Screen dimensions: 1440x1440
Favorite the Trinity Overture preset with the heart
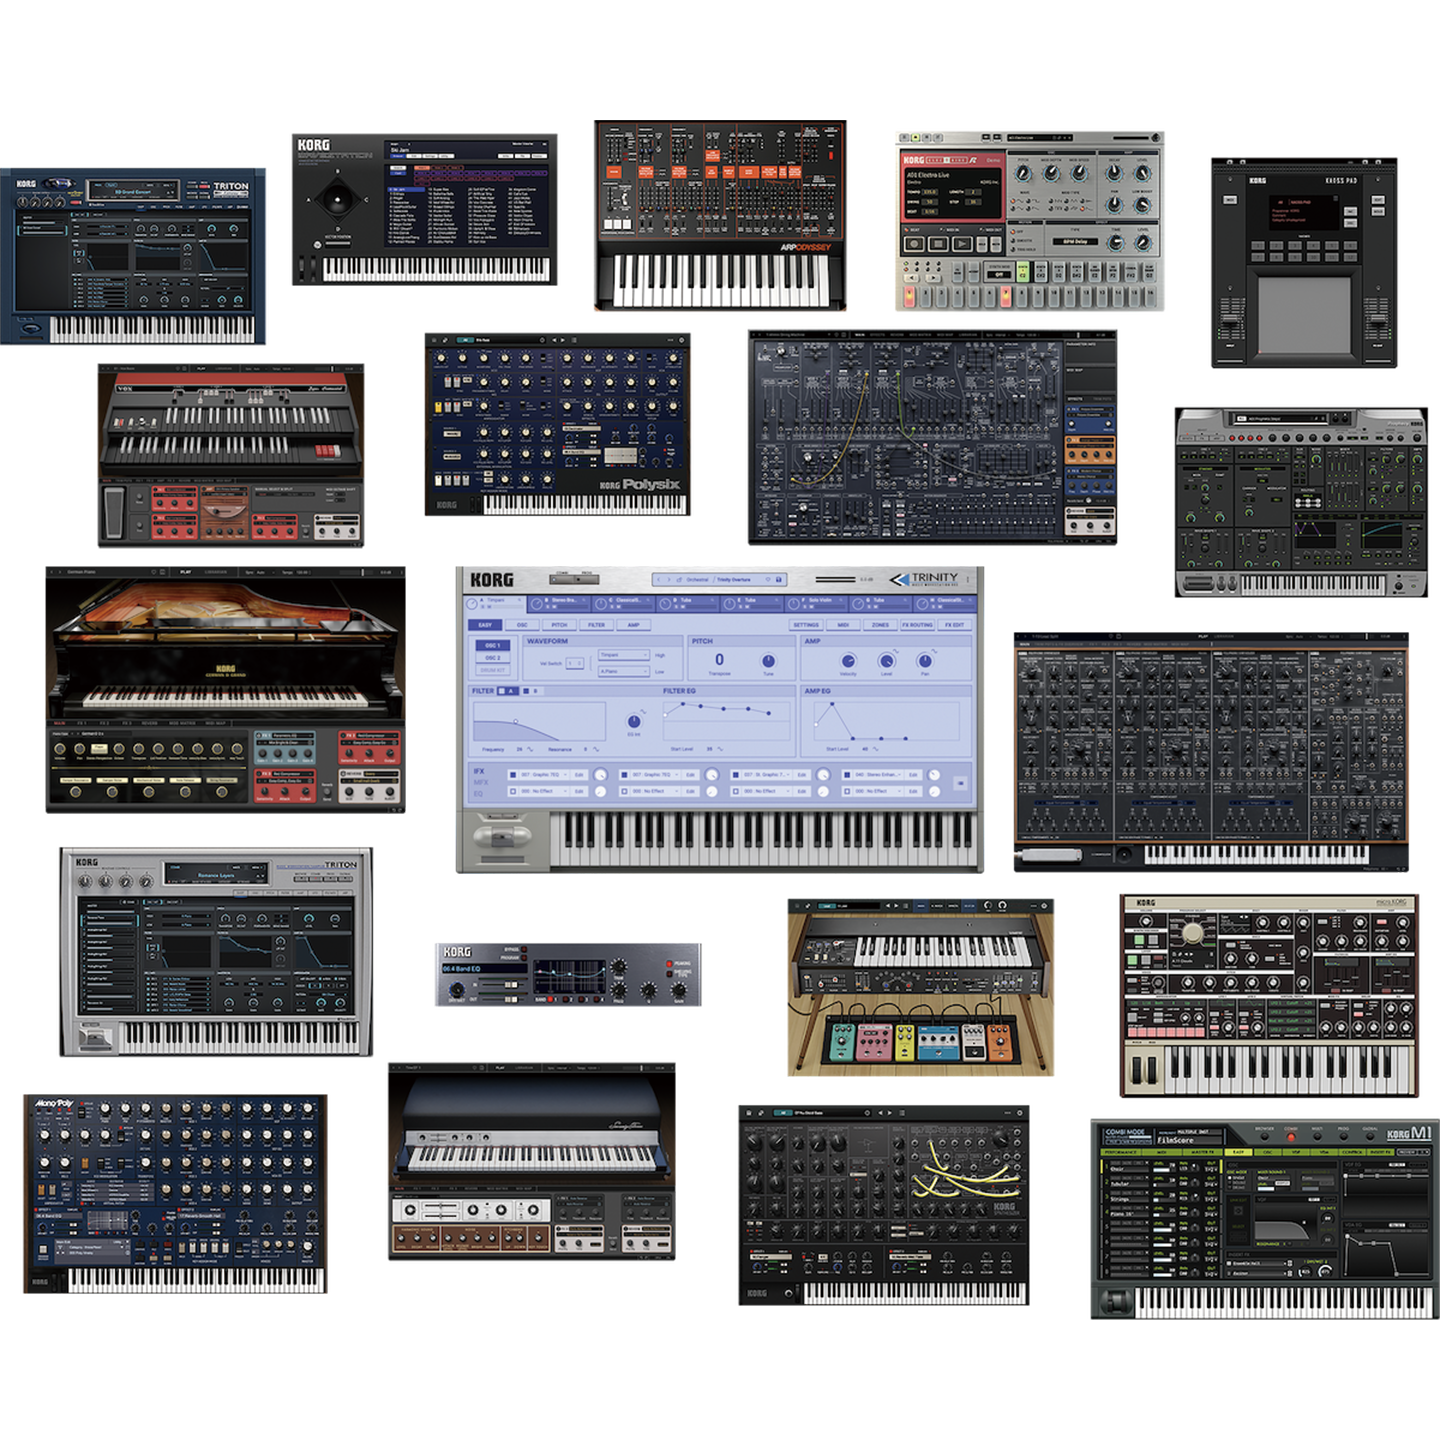[x=768, y=580]
